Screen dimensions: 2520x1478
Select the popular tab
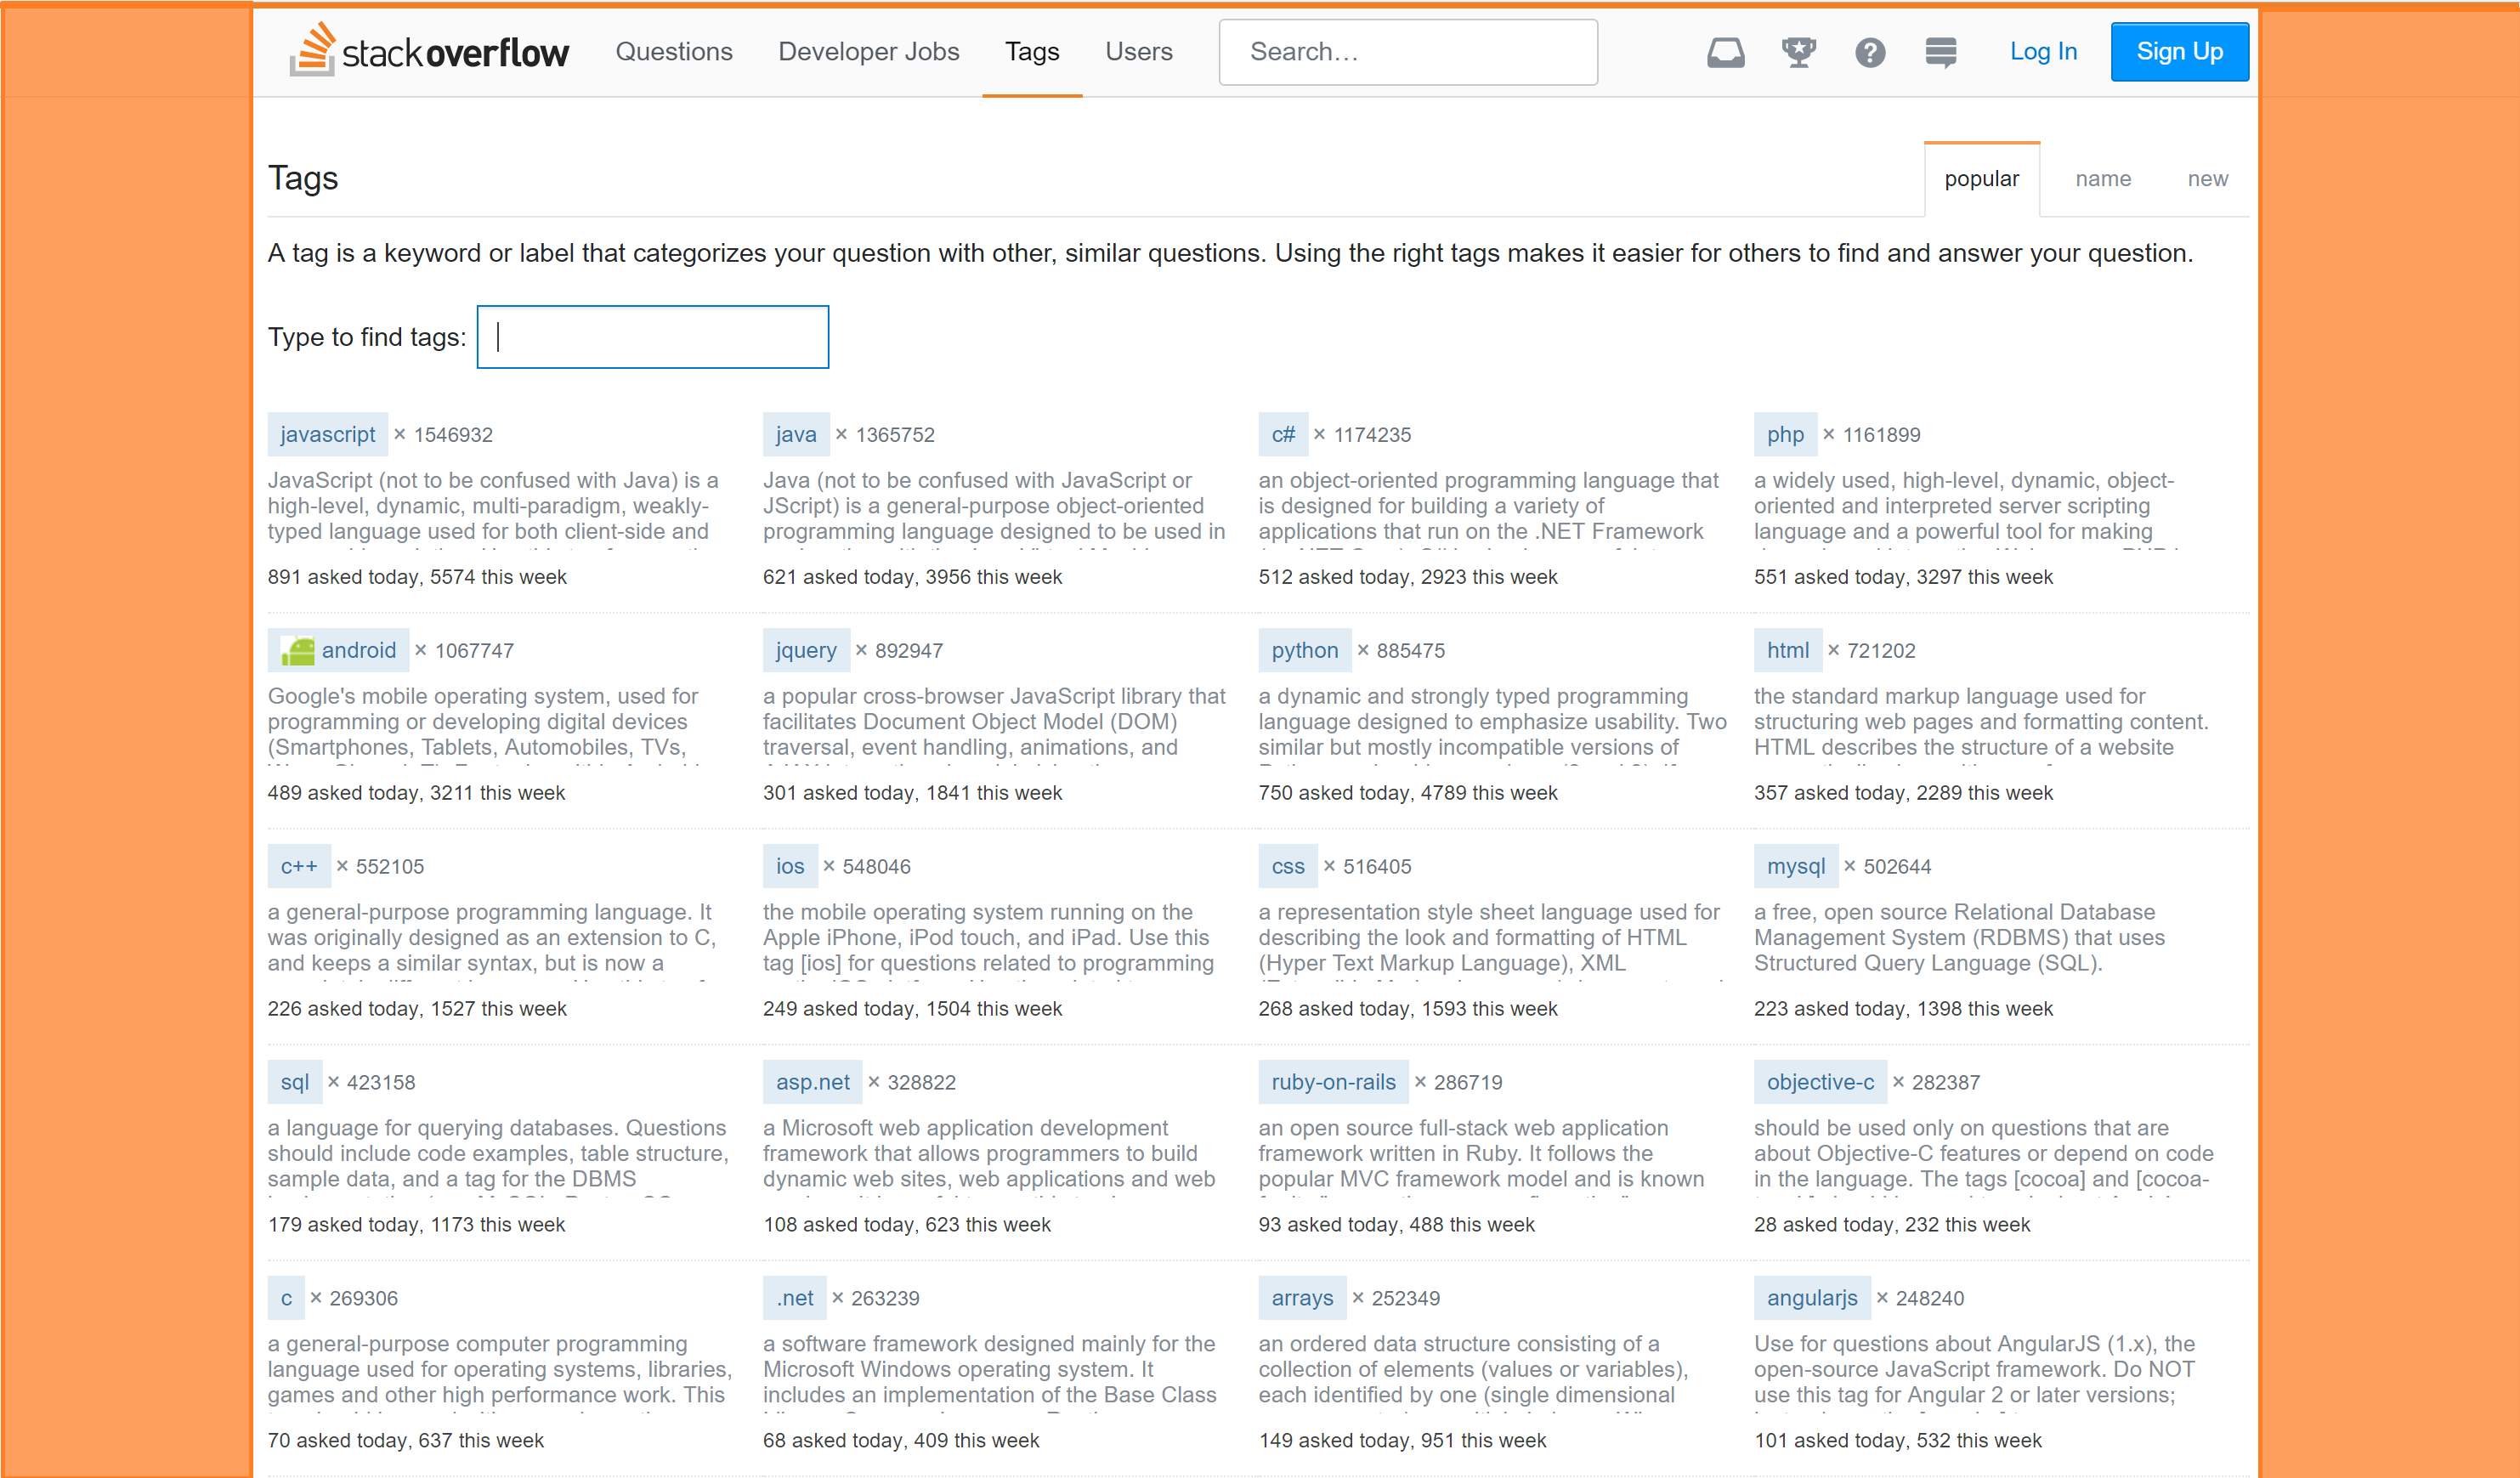coord(1981,179)
